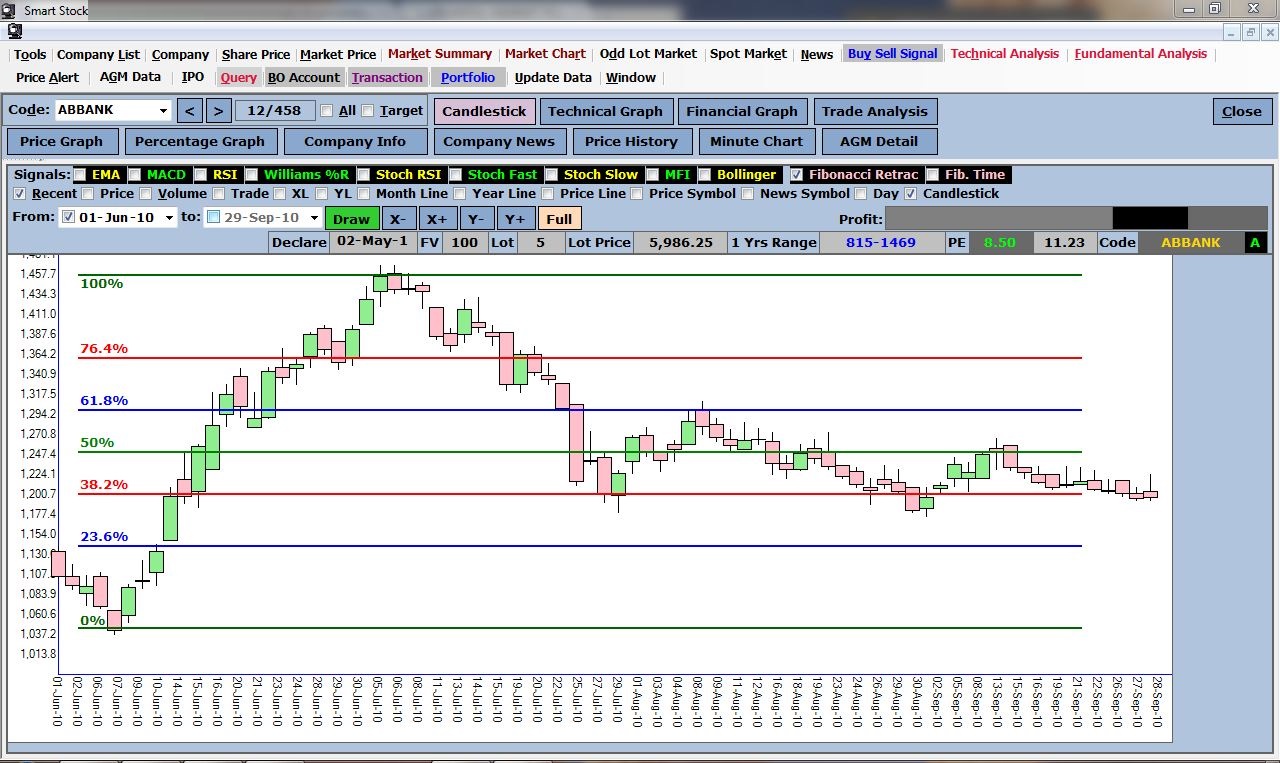This screenshot has height=763, width=1280.
Task: Open the Company List menu
Action: [98, 54]
